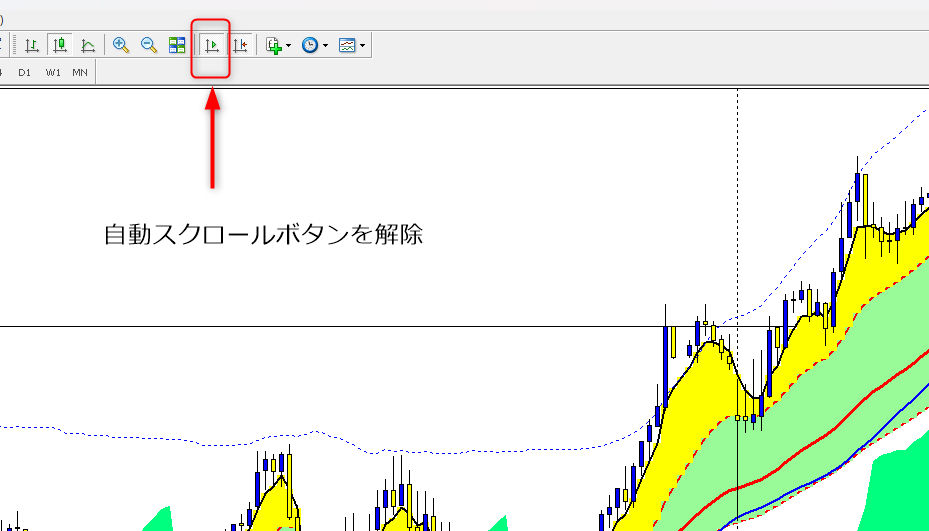Select the D1 timeframe
This screenshot has width=929, height=531.
24,72
